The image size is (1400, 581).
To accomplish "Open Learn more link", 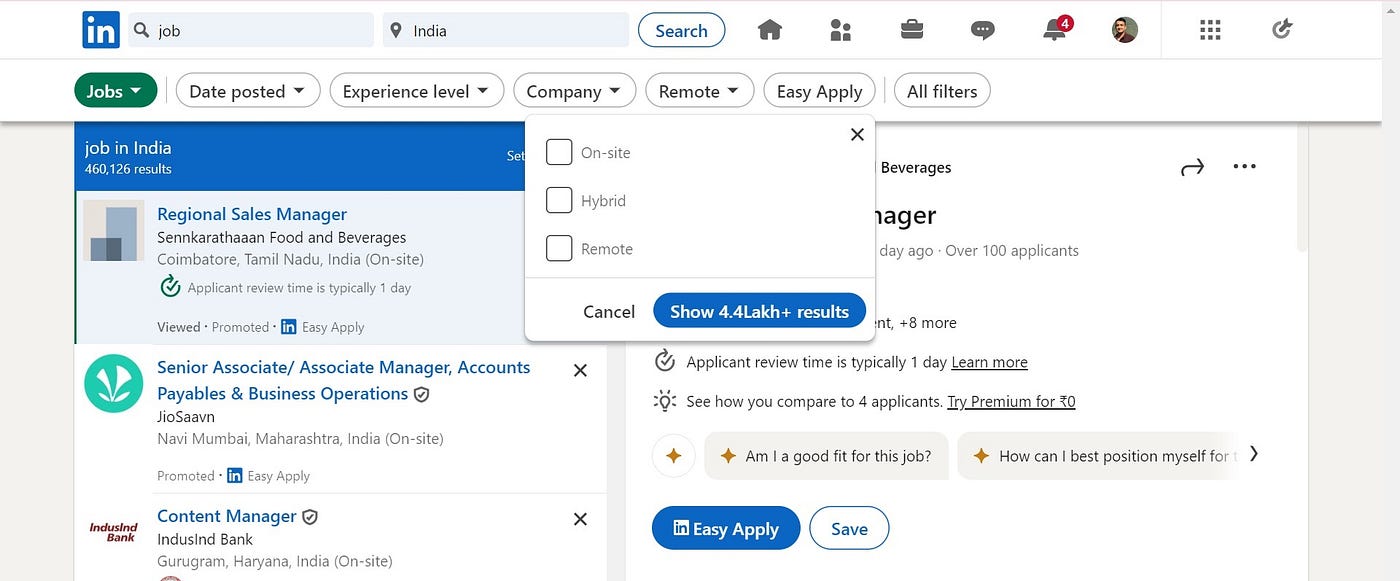I will [x=989, y=362].
